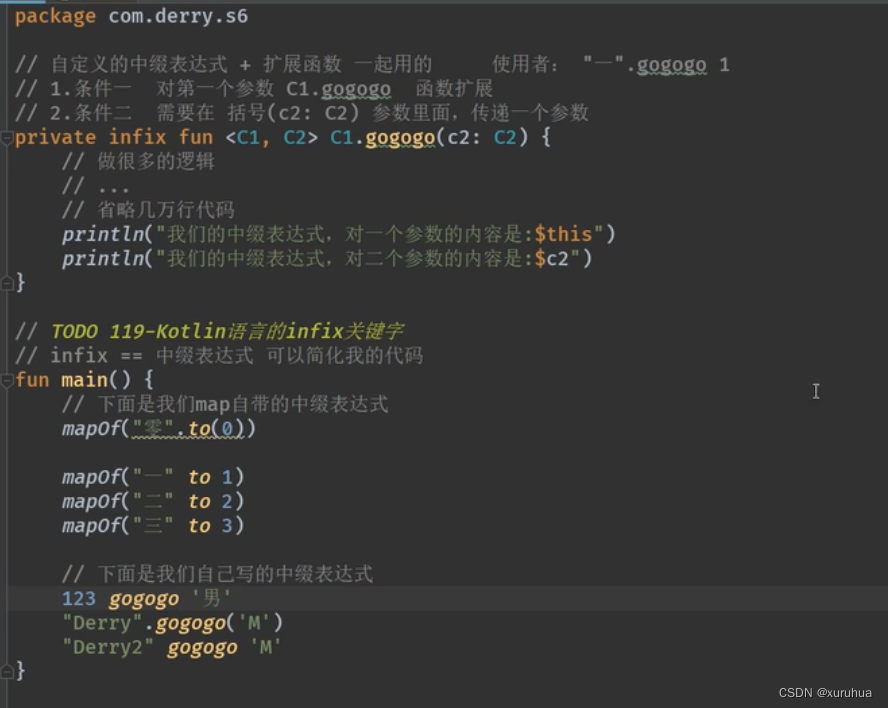Click the <C1, C2> generic type parameters
The width and height of the screenshot is (888, 708).
pyautogui.click(x=271, y=138)
